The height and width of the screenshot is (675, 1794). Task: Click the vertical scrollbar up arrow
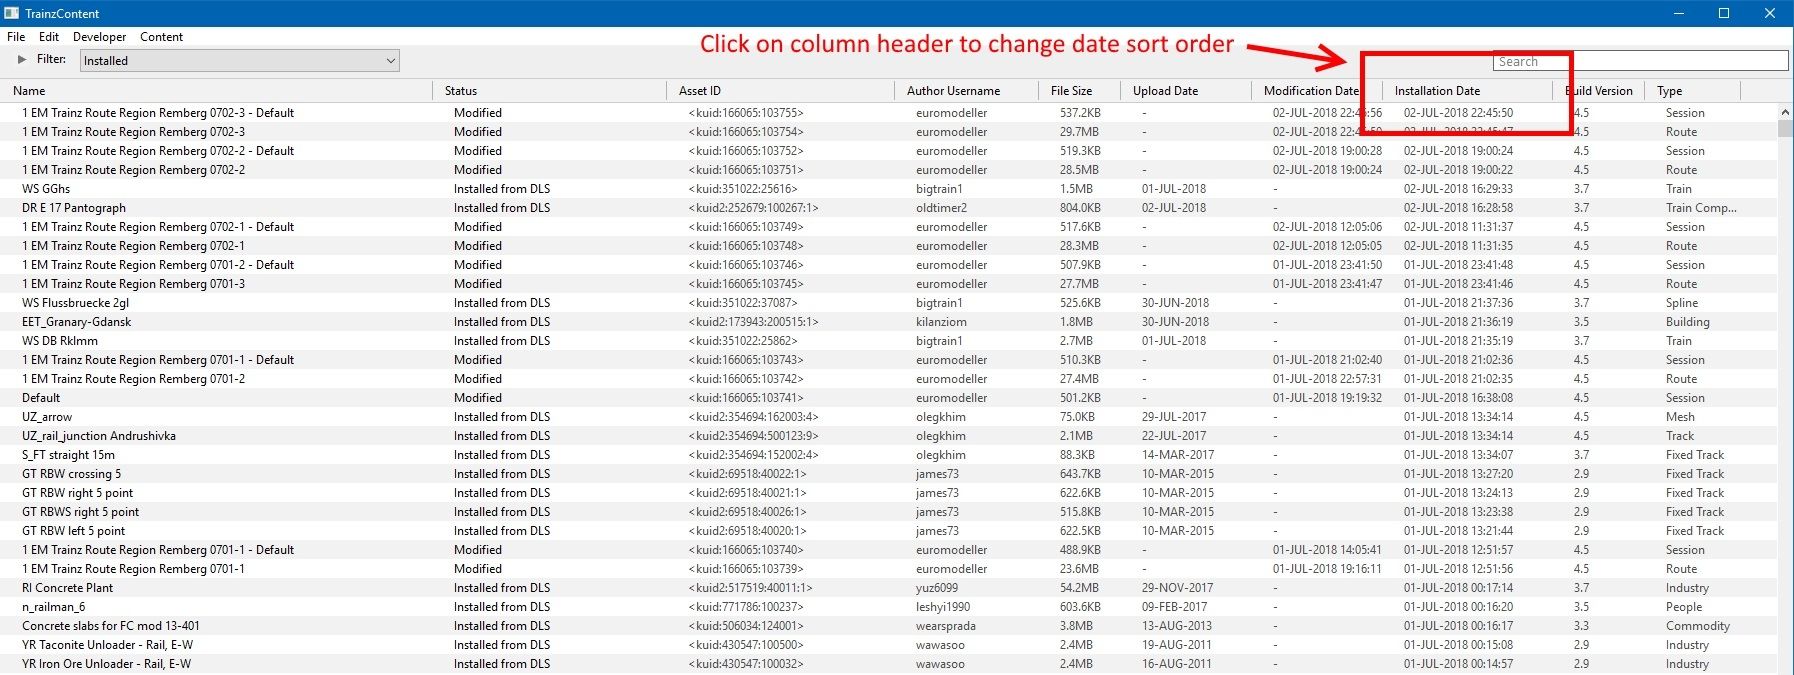(1785, 113)
